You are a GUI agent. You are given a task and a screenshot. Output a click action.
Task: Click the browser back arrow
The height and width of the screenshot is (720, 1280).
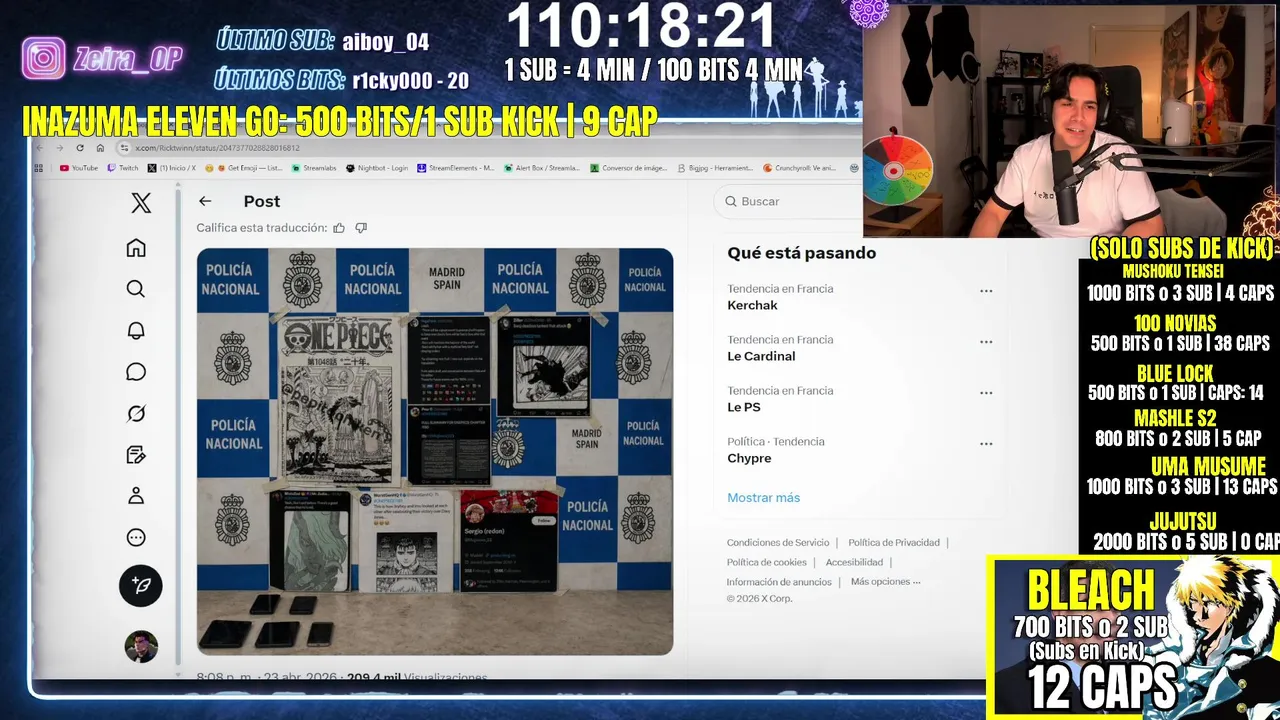tap(40, 148)
